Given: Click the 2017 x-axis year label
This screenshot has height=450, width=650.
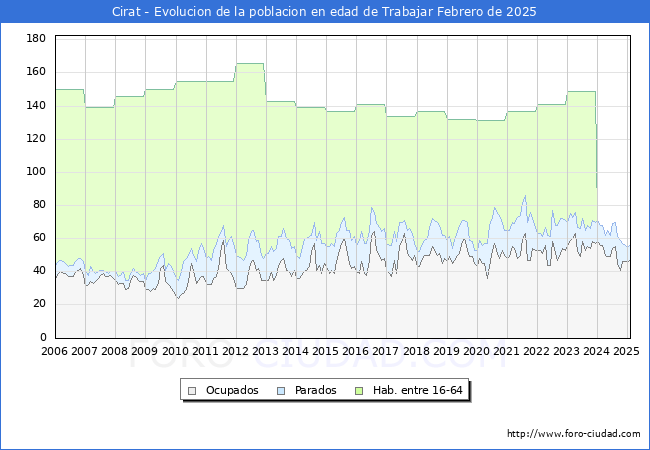Looking at the screenshot, I should point(386,351).
